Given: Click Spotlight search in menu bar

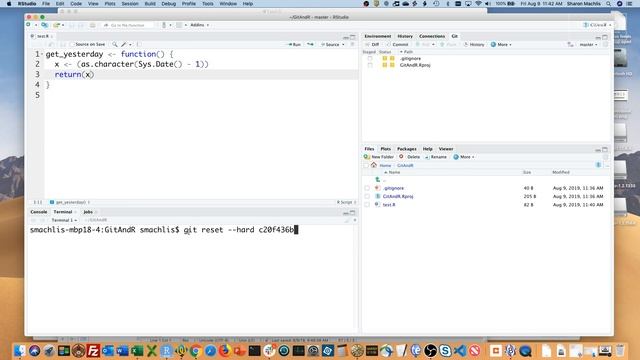Looking at the screenshot, I should coord(609,4).
